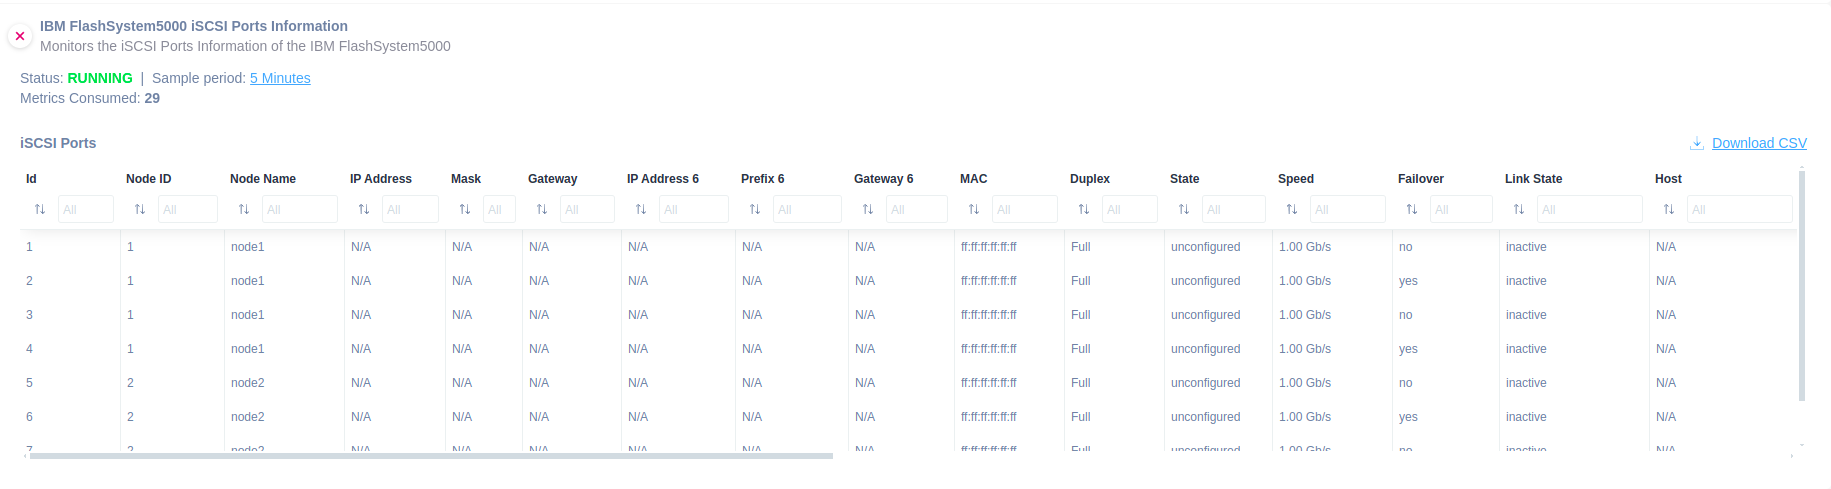The image size is (1831, 489).
Task: Click the Id value 4 in the table
Action: (29, 349)
